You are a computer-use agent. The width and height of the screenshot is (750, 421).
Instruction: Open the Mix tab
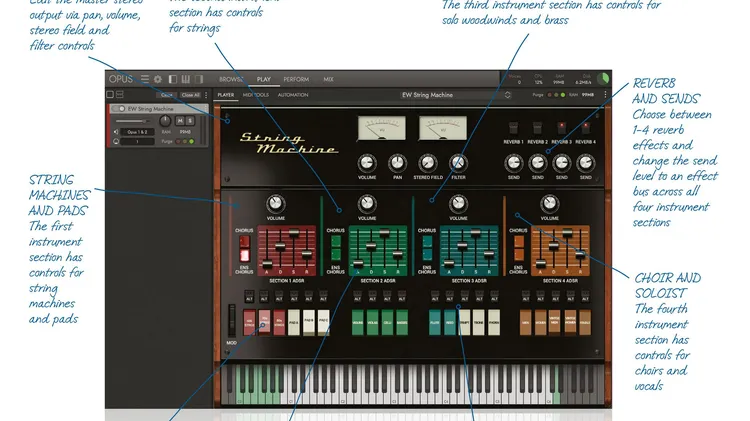[x=328, y=79]
